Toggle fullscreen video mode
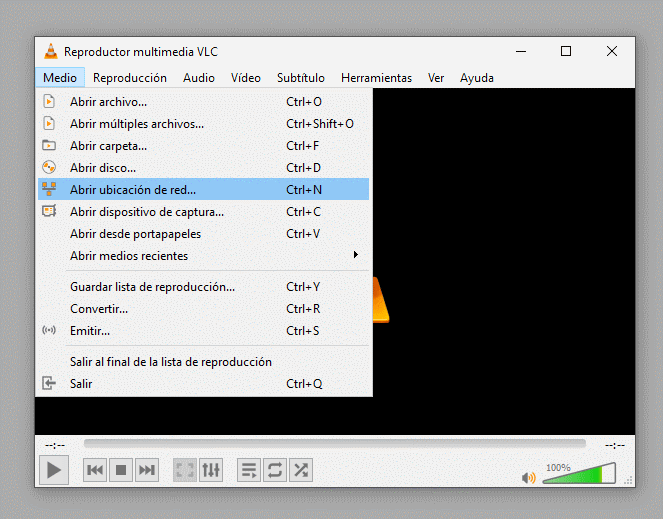The image size is (663, 519). click(x=185, y=470)
